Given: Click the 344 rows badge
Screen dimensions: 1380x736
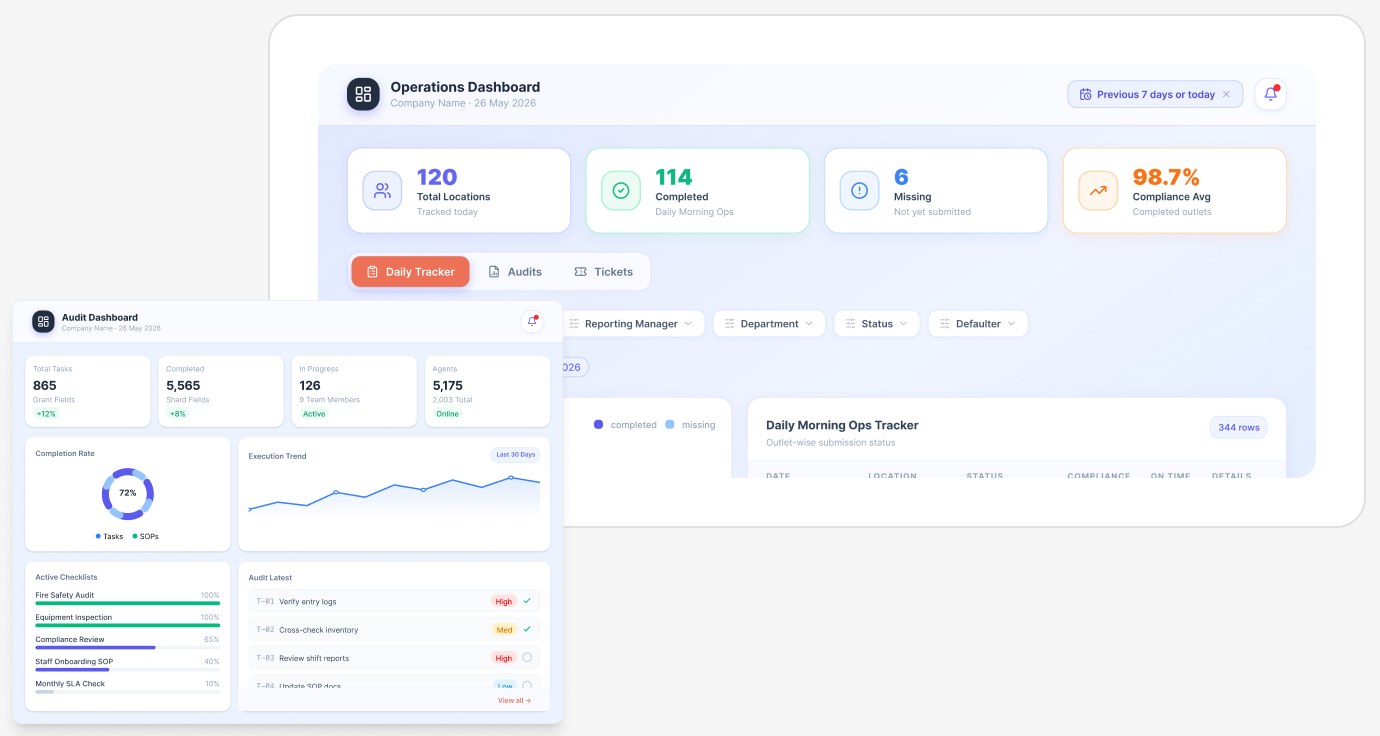Looking at the screenshot, I should 1239,427.
